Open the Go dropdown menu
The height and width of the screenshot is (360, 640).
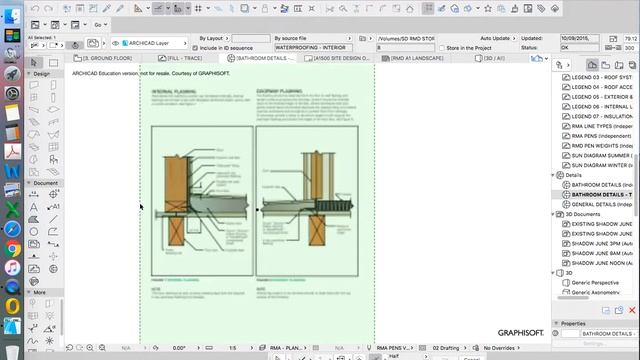(100, 25)
